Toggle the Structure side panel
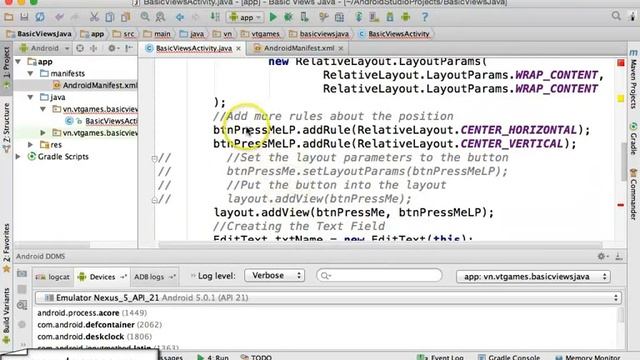Viewport: 640px width, 360px height. pyautogui.click(x=6, y=127)
